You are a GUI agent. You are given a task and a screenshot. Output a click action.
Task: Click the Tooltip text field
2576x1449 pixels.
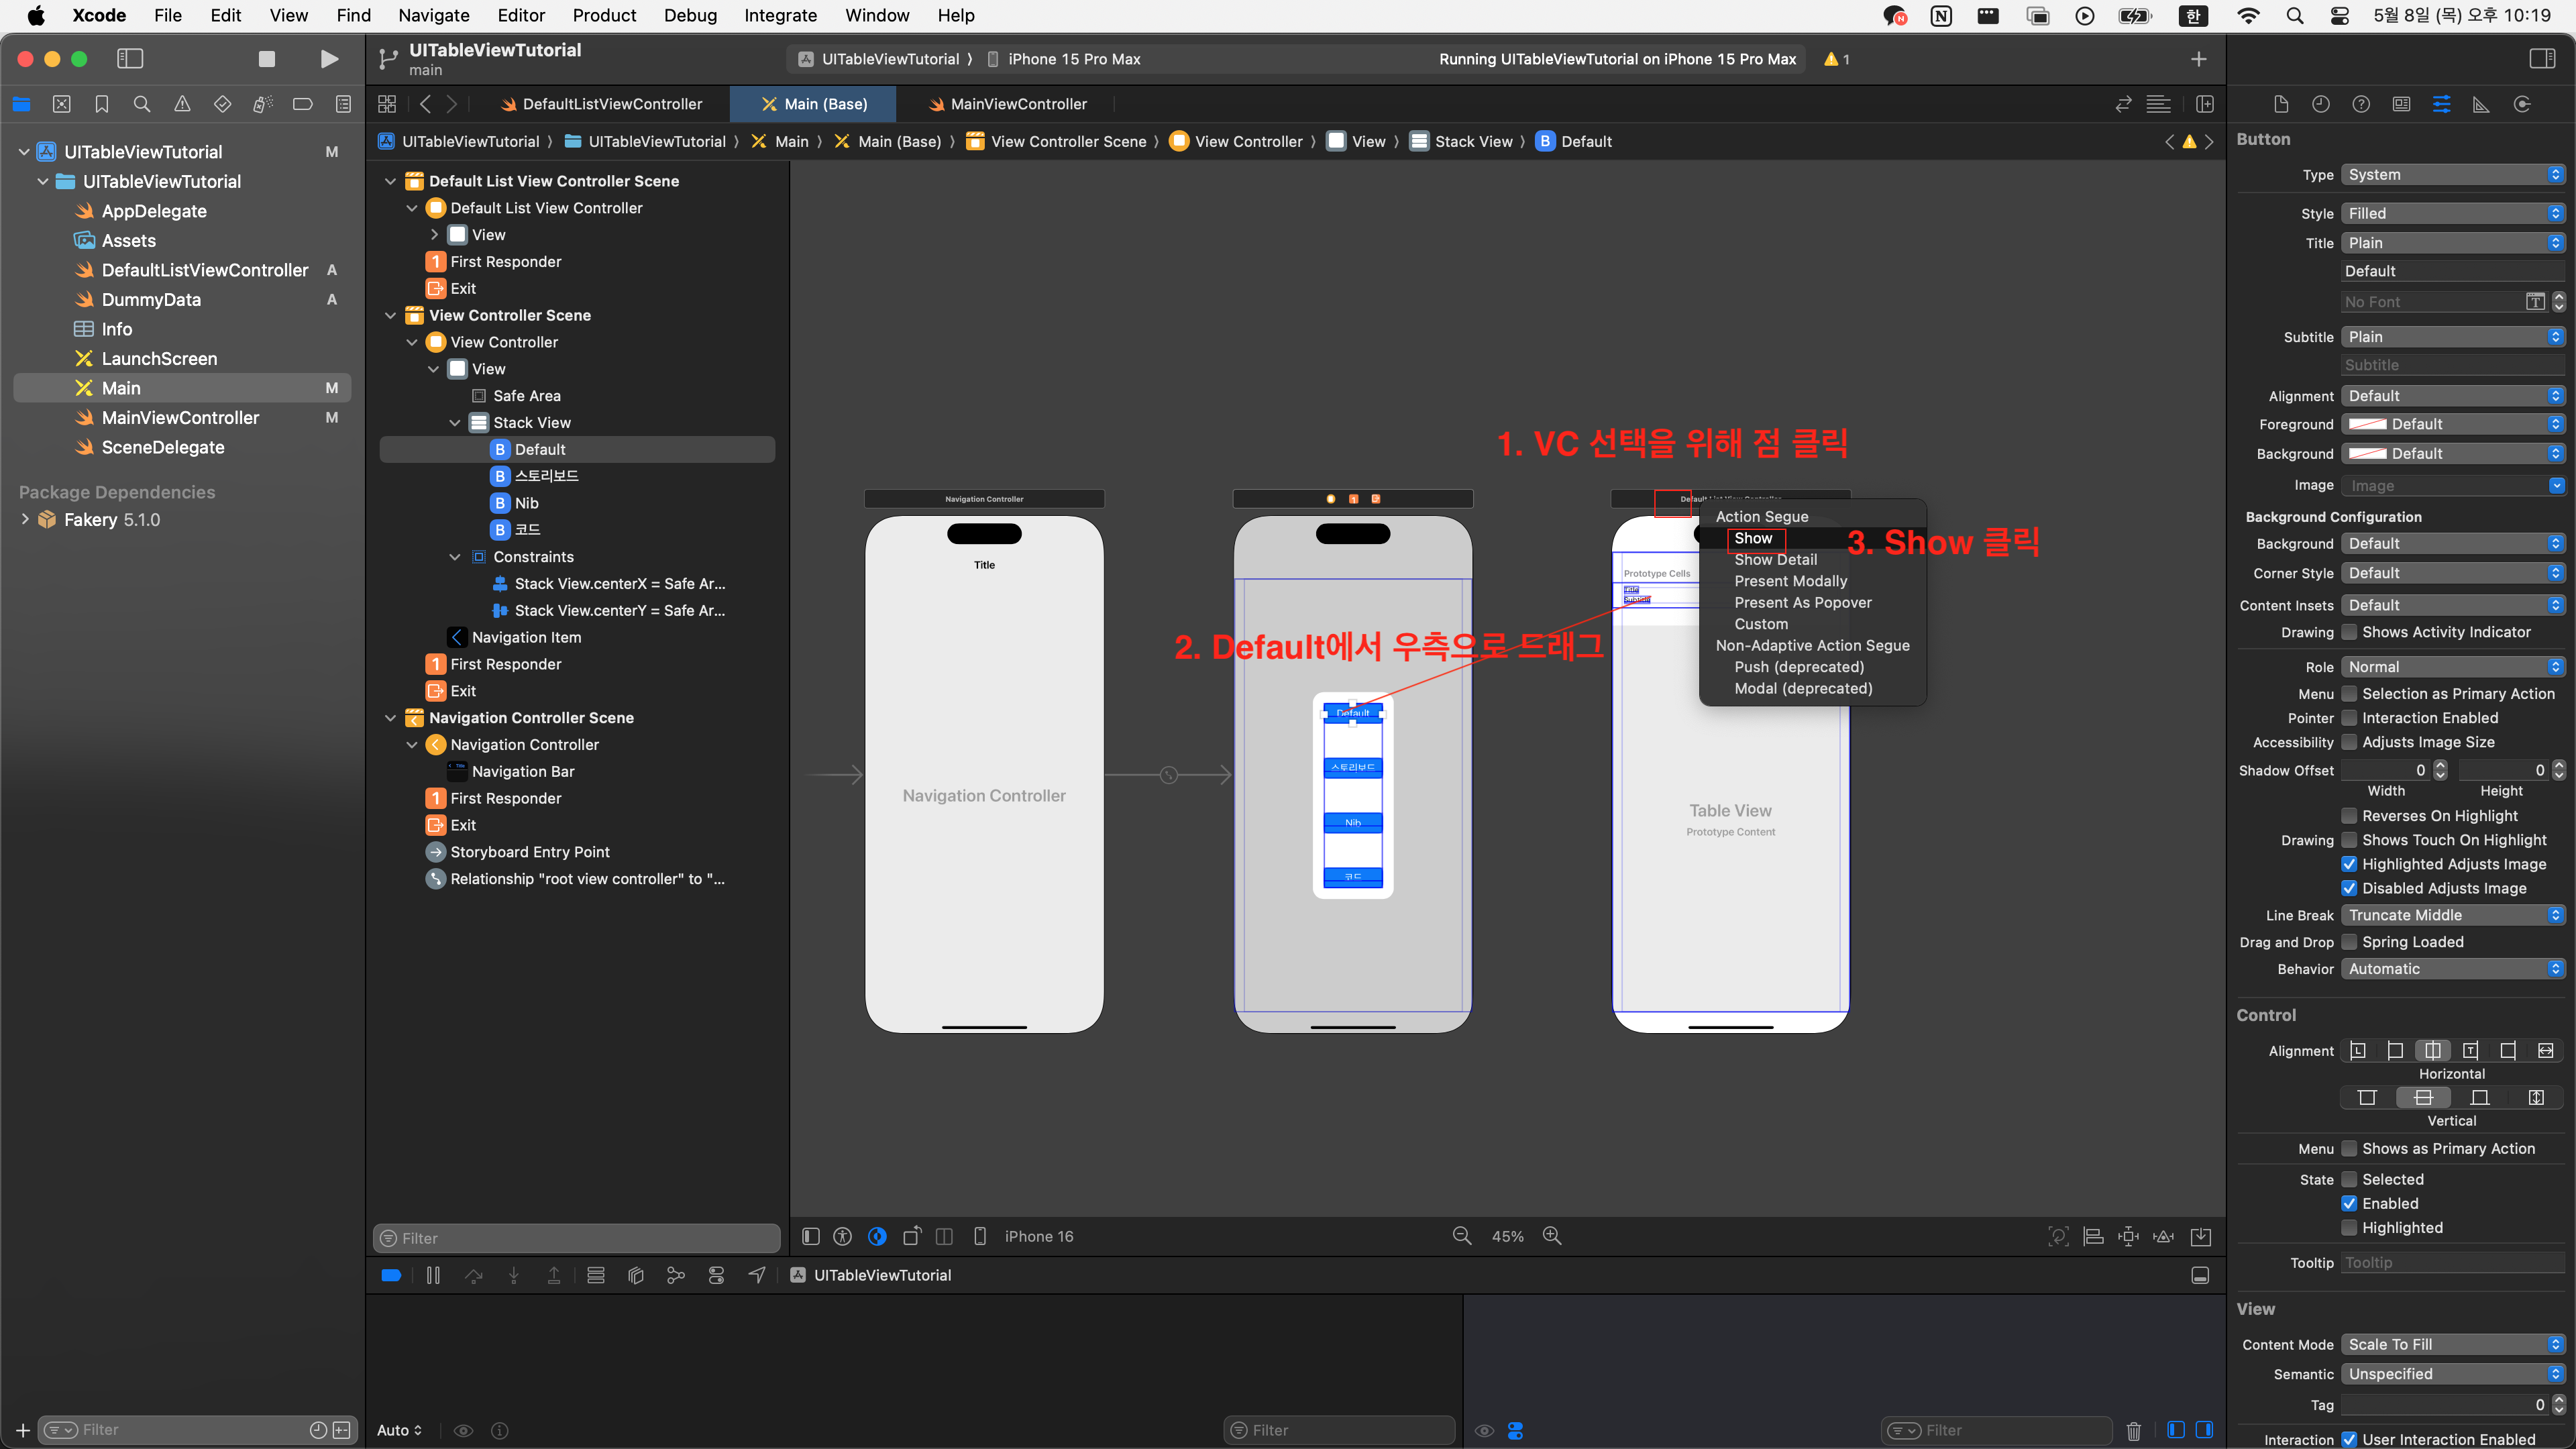coord(2453,1262)
